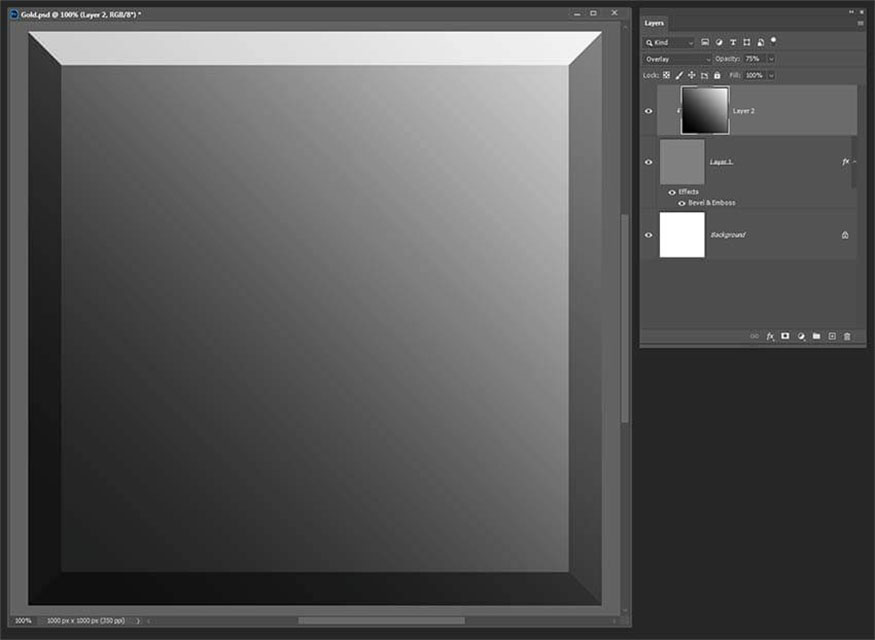Click the Gold.psd document title tab
Screen dimensions: 875x640
pyautogui.click(x=81, y=15)
